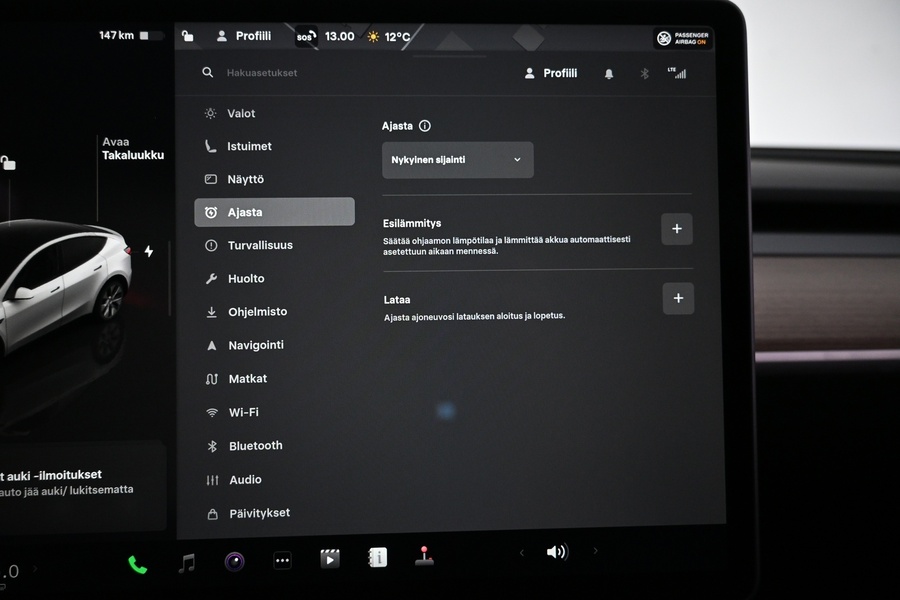
Task: Tap the charging bolt icon near car
Action: [x=149, y=252]
